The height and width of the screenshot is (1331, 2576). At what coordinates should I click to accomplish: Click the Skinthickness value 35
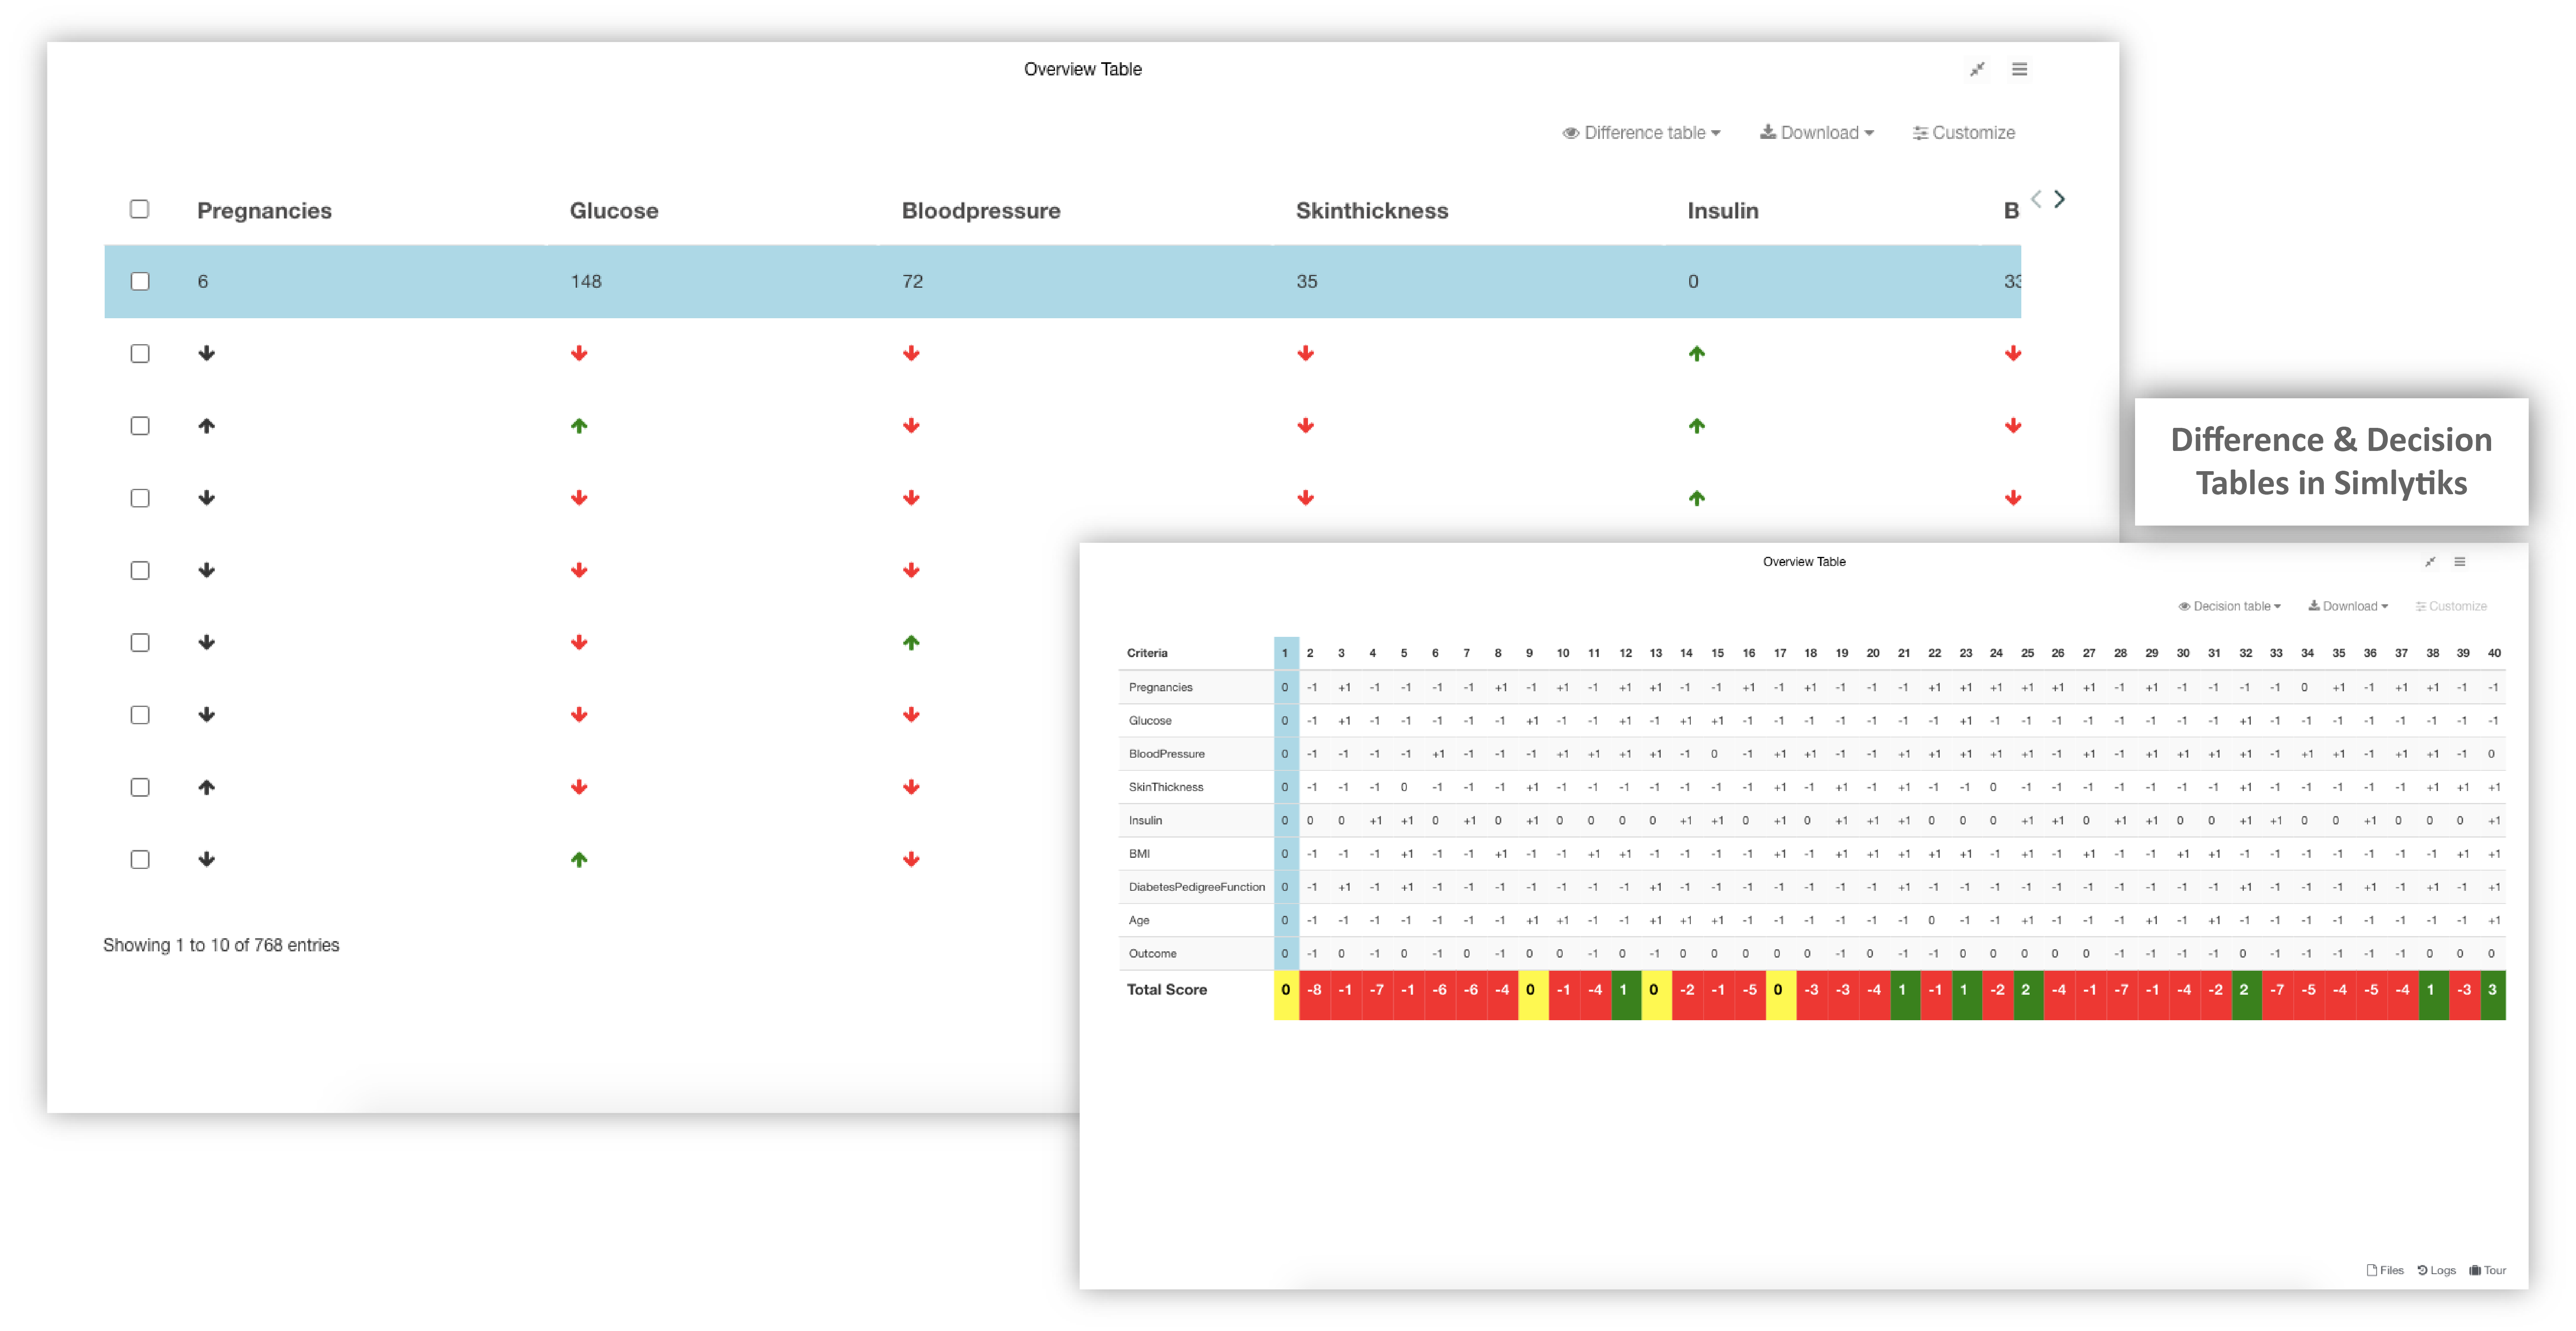click(1307, 282)
